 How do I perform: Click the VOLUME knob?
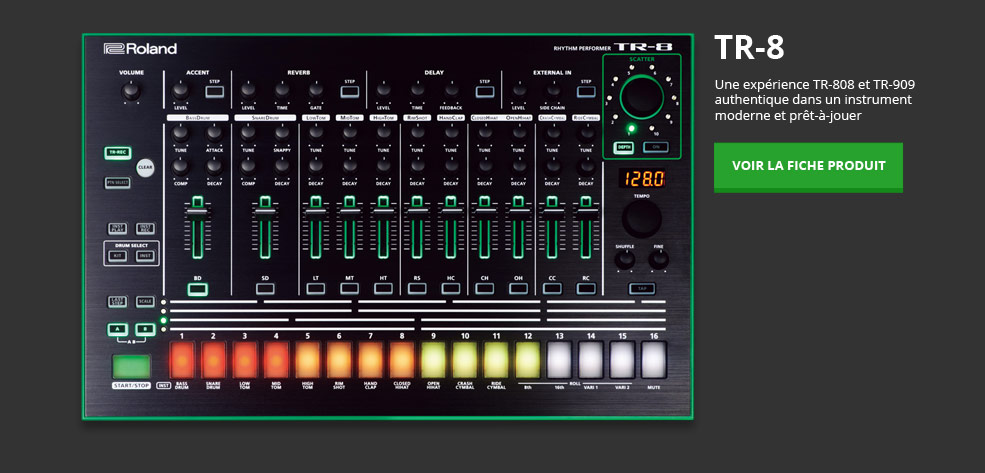click(x=131, y=92)
